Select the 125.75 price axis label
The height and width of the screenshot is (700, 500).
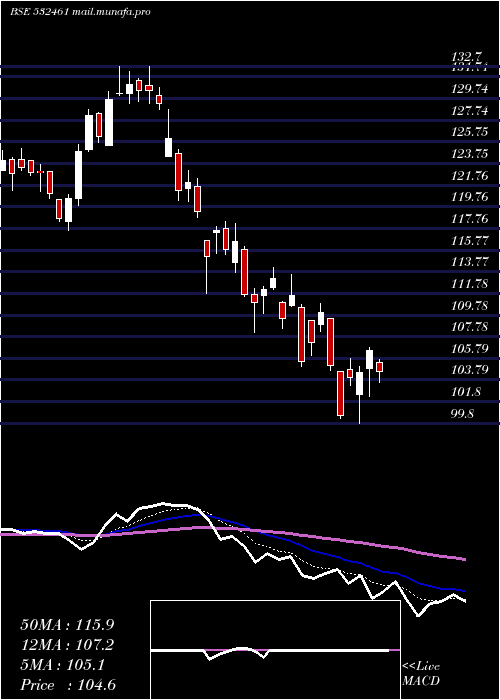tap(469, 133)
